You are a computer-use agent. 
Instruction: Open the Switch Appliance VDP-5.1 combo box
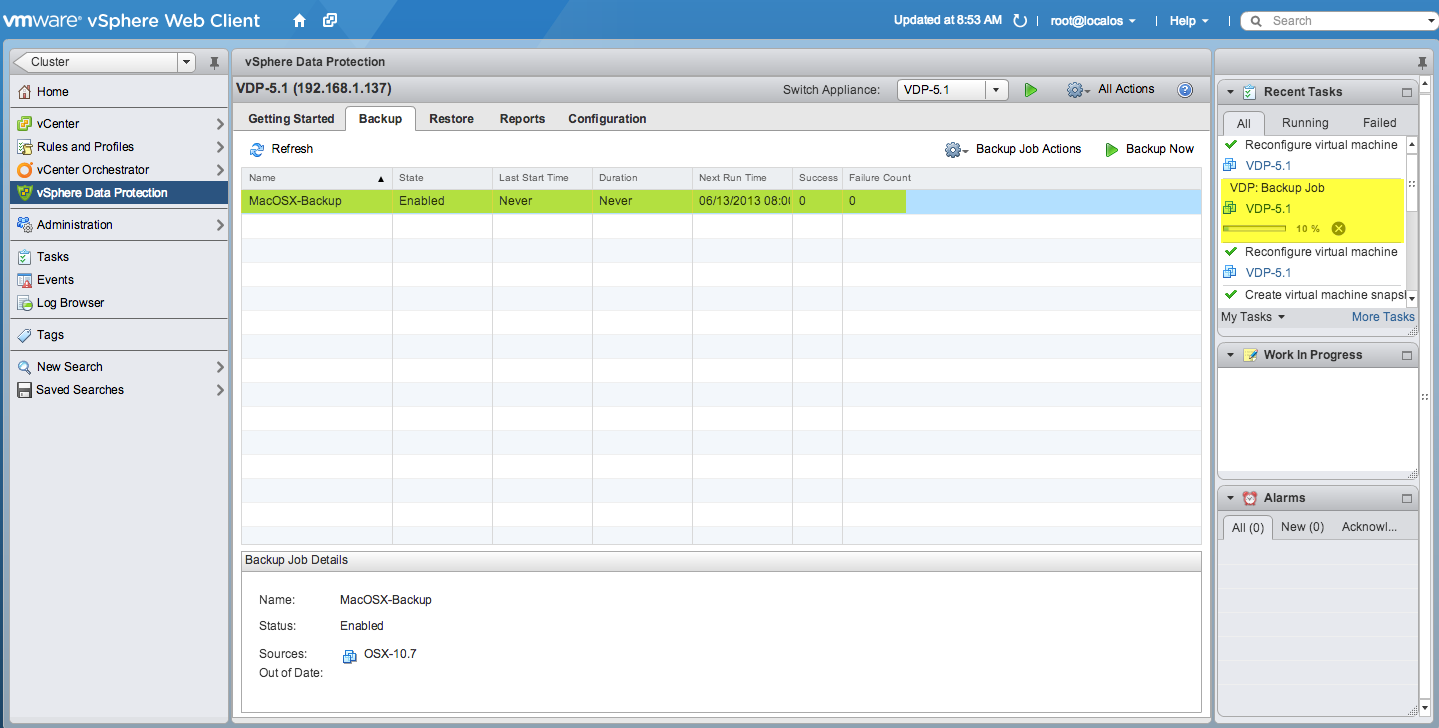pos(952,90)
